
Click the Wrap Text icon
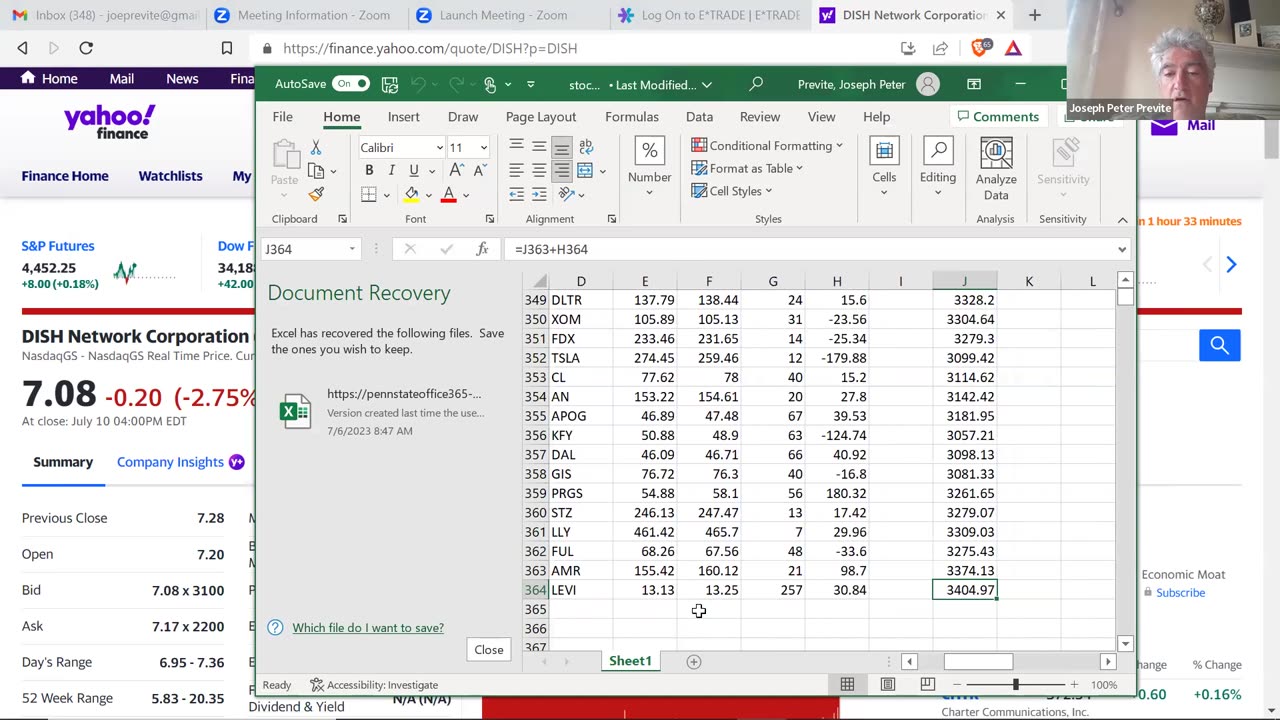point(586,147)
